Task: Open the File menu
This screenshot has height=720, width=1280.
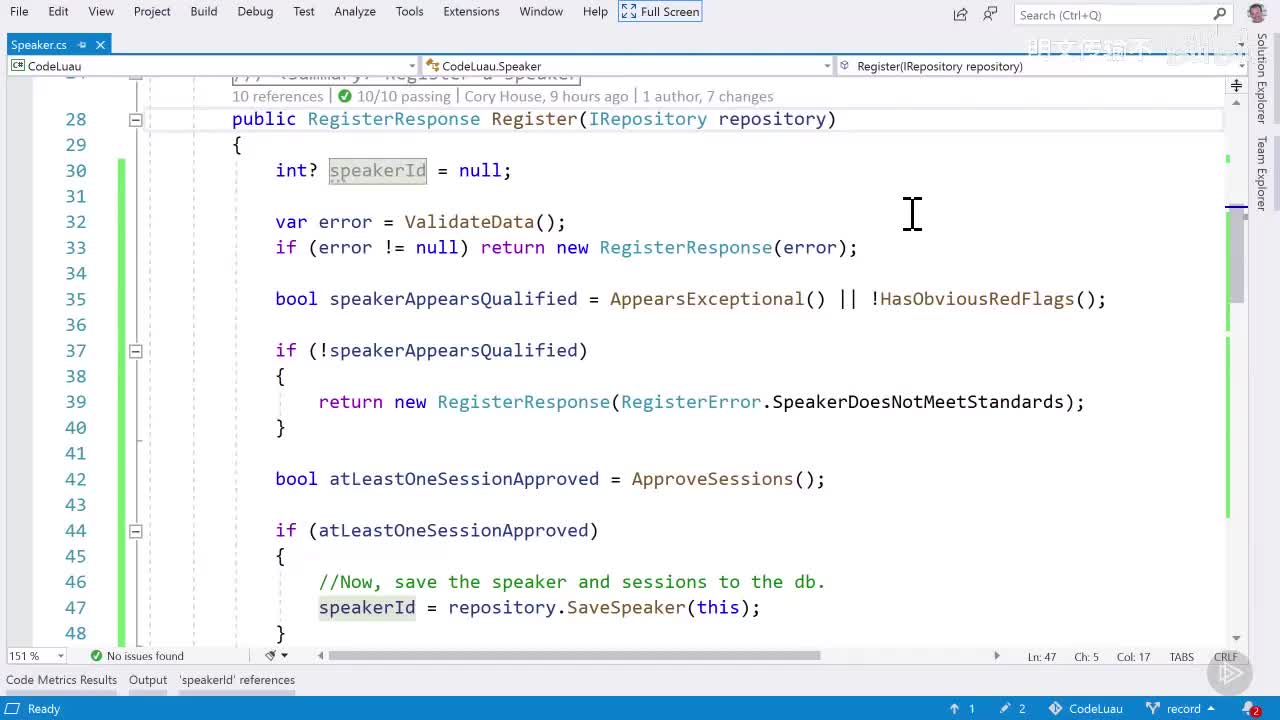Action: pos(19,11)
